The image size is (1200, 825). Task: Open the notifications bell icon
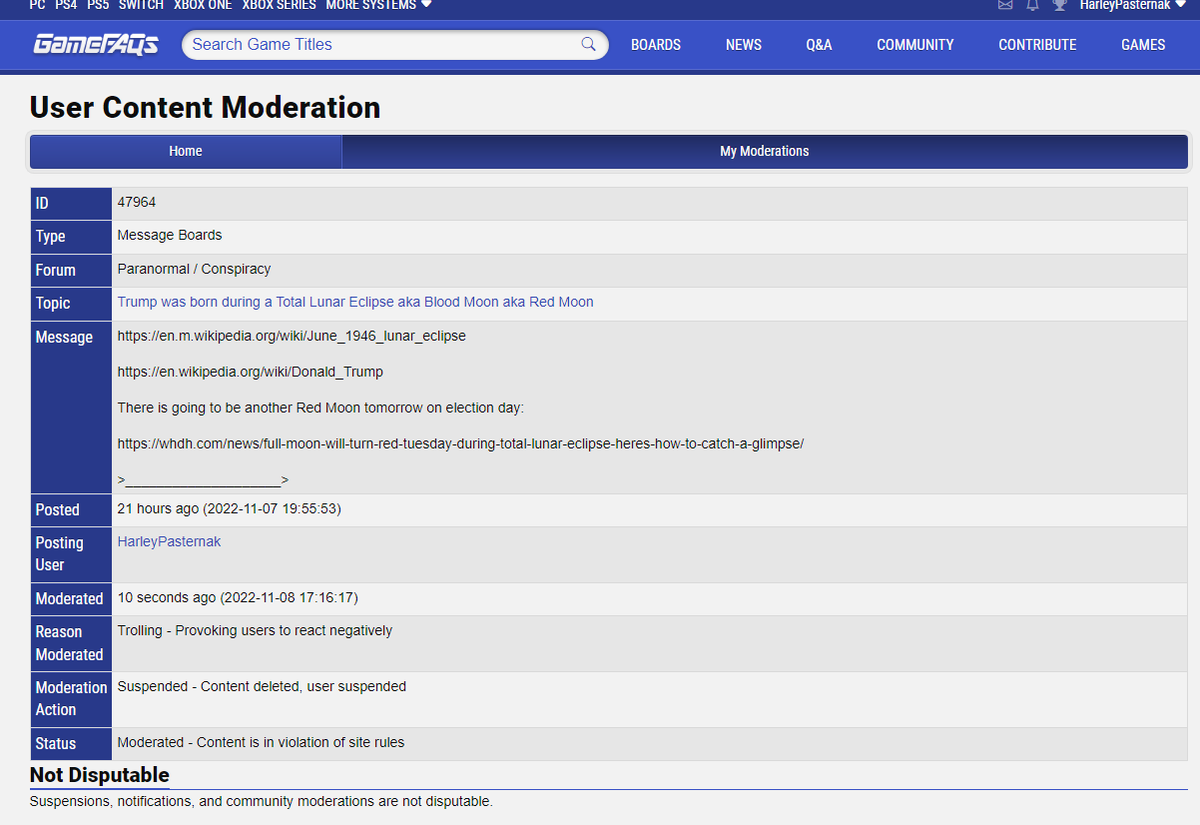click(x=1033, y=5)
